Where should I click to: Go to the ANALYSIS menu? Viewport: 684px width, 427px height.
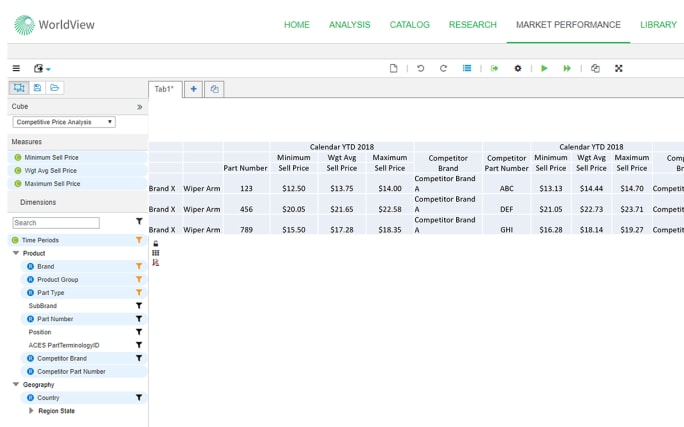coord(349,25)
